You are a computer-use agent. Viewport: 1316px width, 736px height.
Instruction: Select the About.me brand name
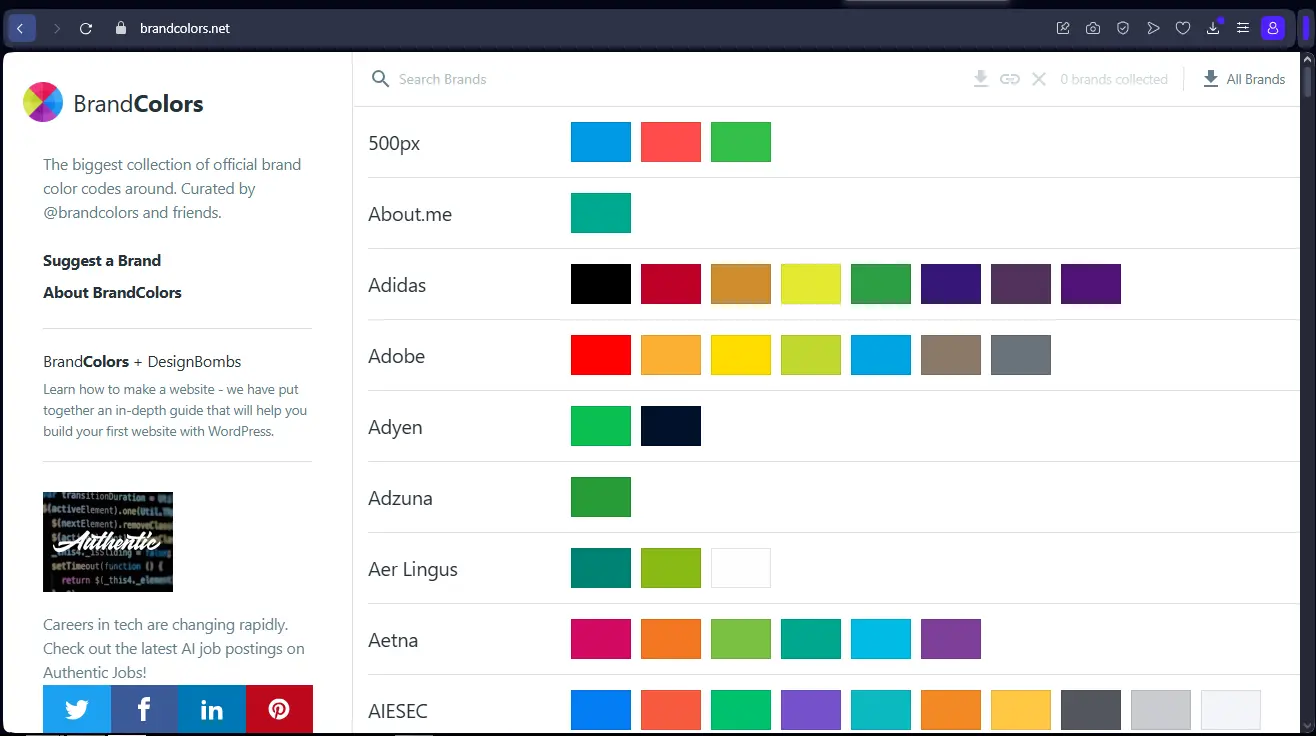[410, 214]
